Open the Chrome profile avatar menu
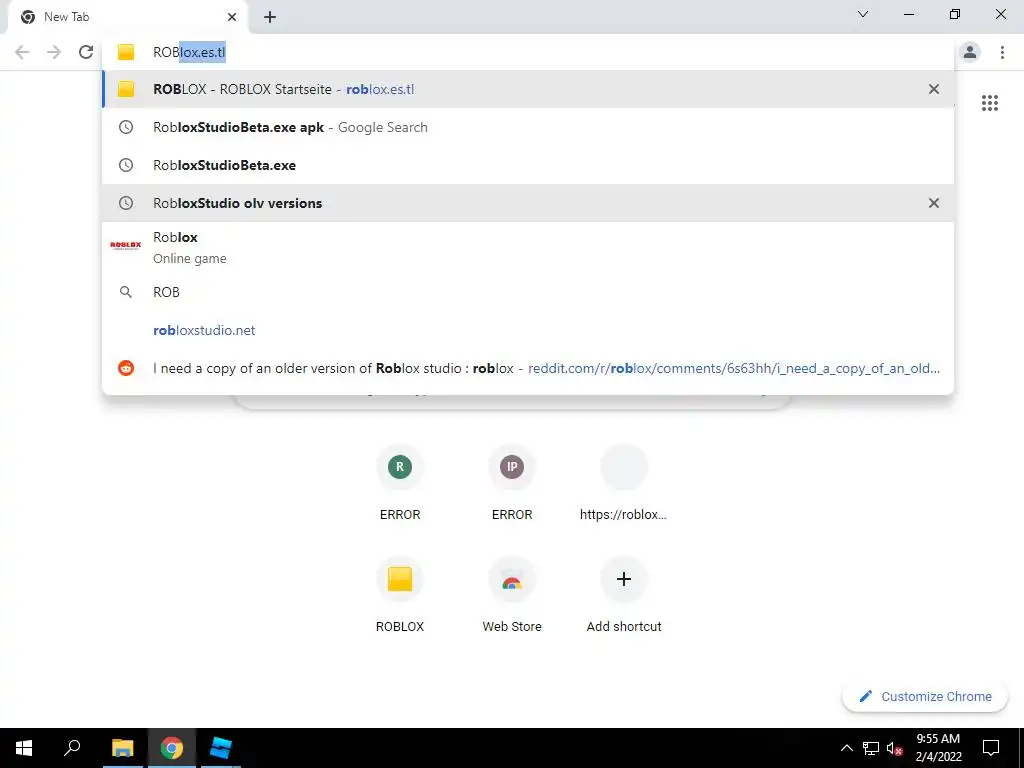The width and height of the screenshot is (1024, 768). coord(970,52)
